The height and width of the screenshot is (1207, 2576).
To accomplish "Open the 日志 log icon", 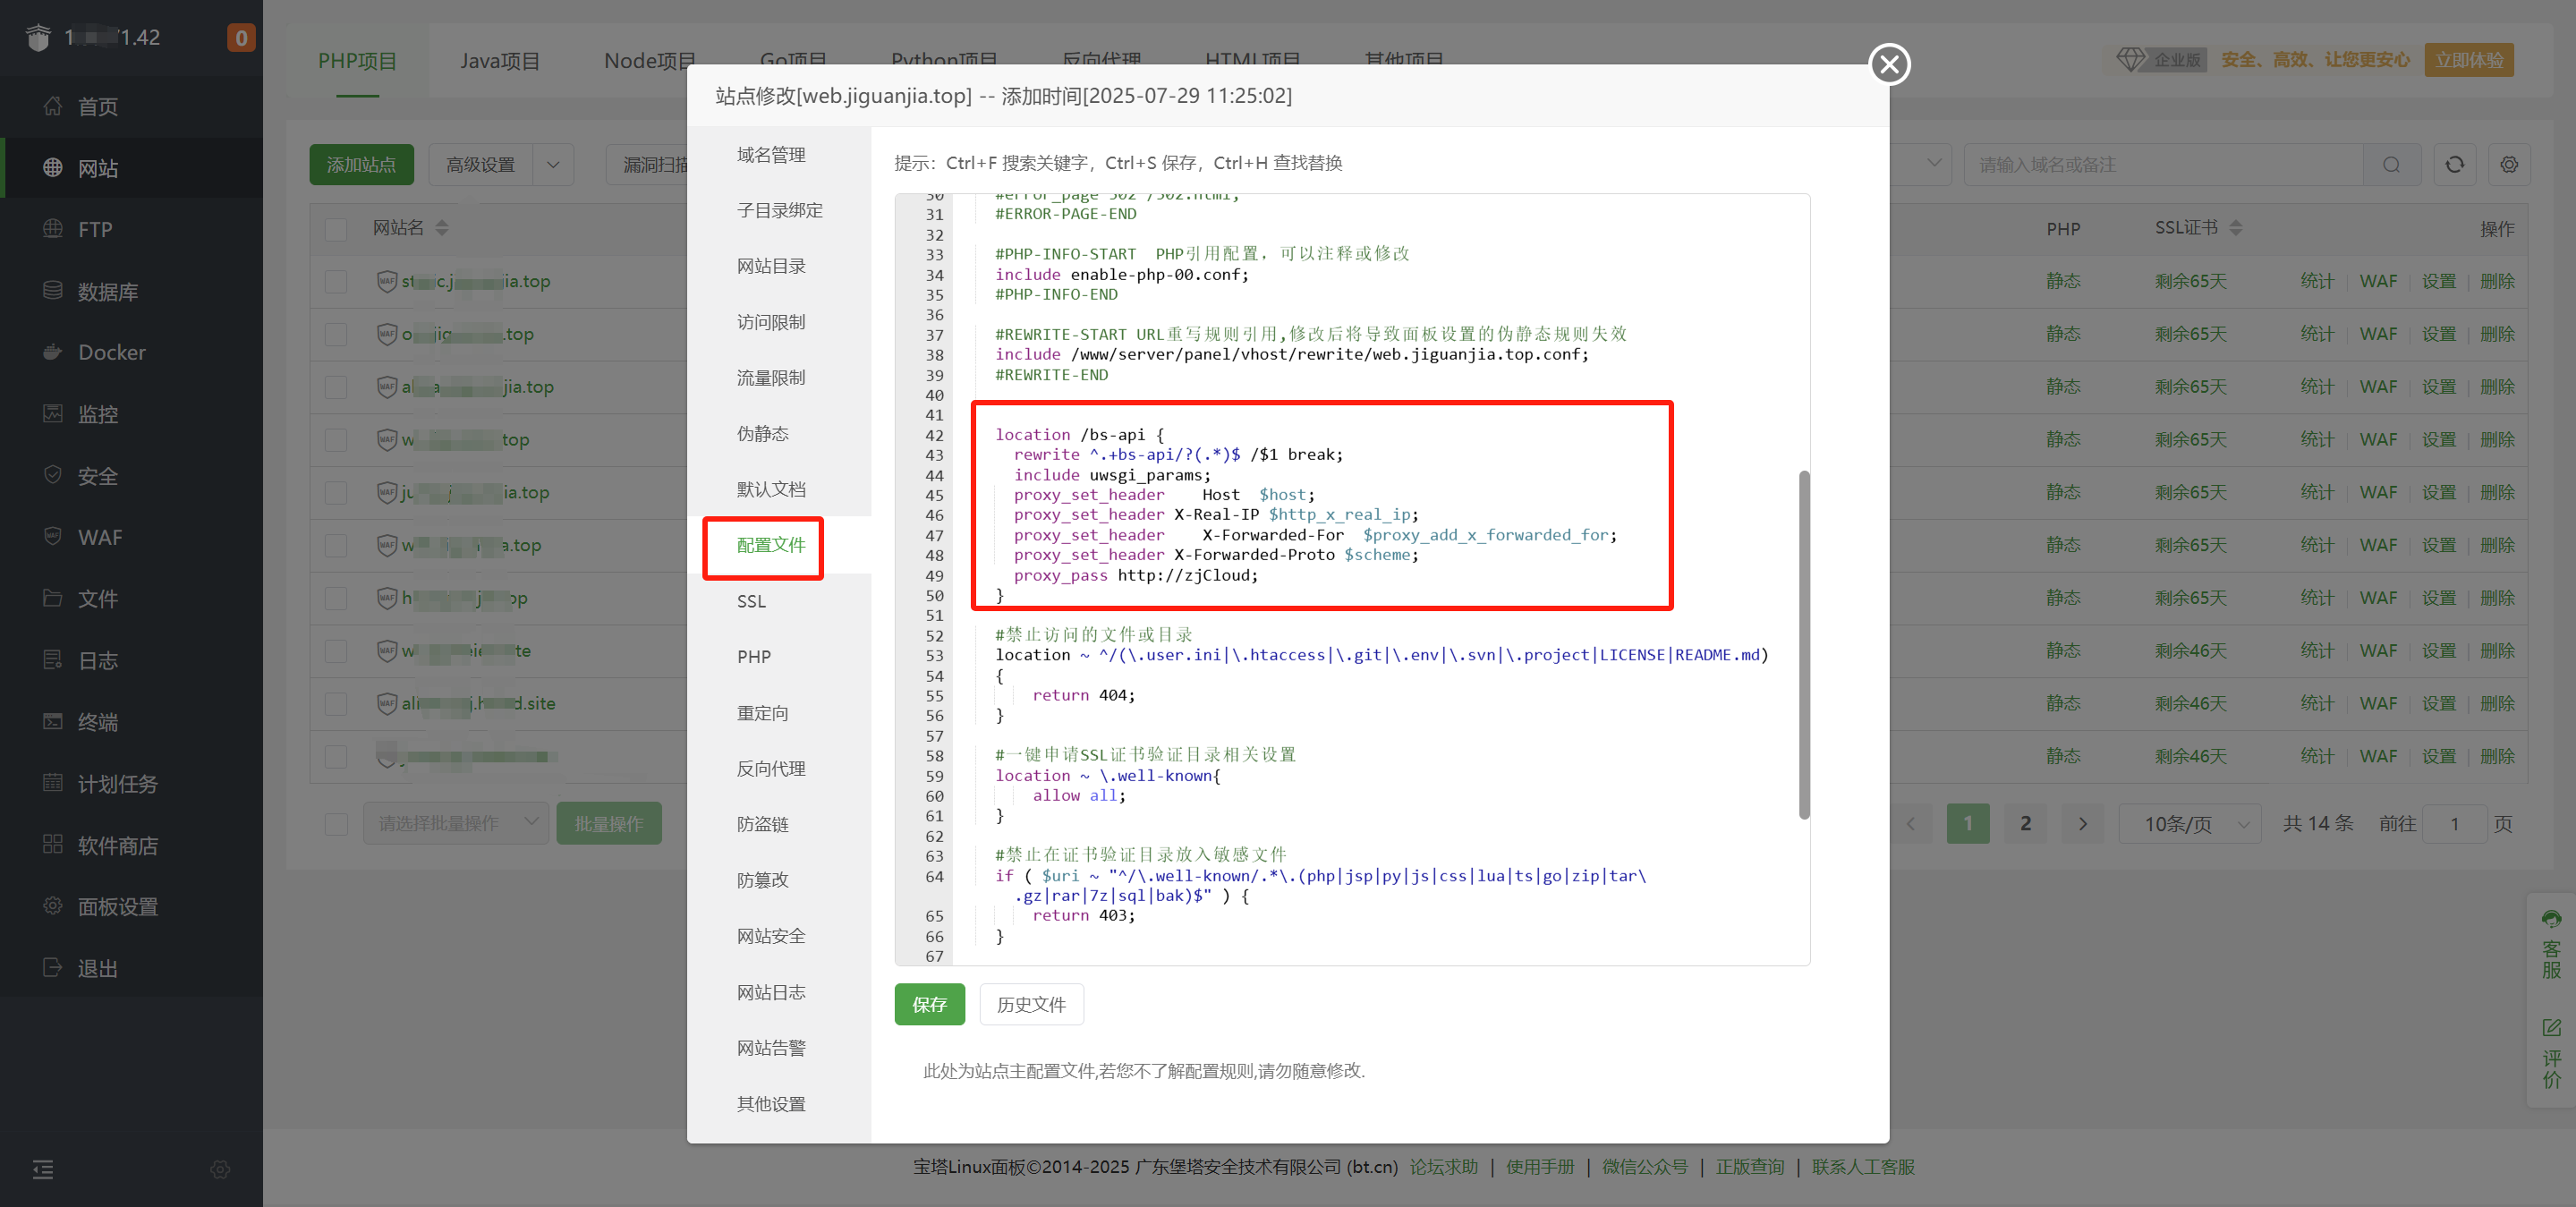I will pos(53,660).
